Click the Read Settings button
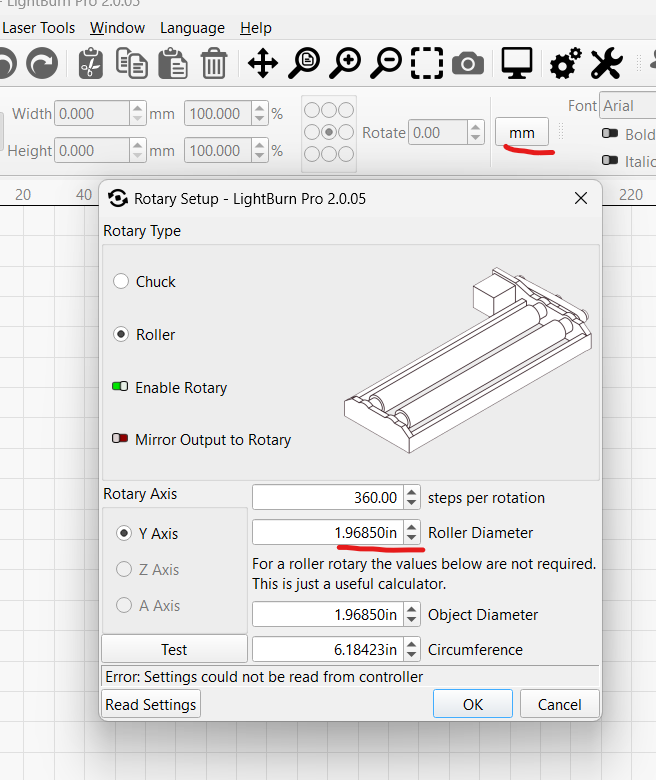Image resolution: width=656 pixels, height=780 pixels. 151,704
